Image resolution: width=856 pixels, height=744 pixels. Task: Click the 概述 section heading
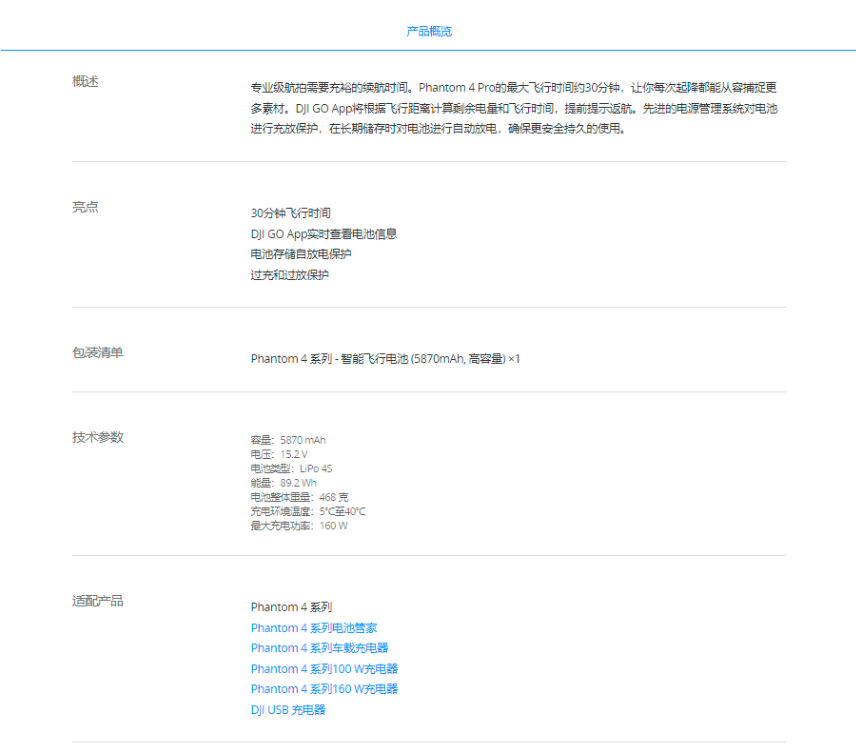(85, 81)
